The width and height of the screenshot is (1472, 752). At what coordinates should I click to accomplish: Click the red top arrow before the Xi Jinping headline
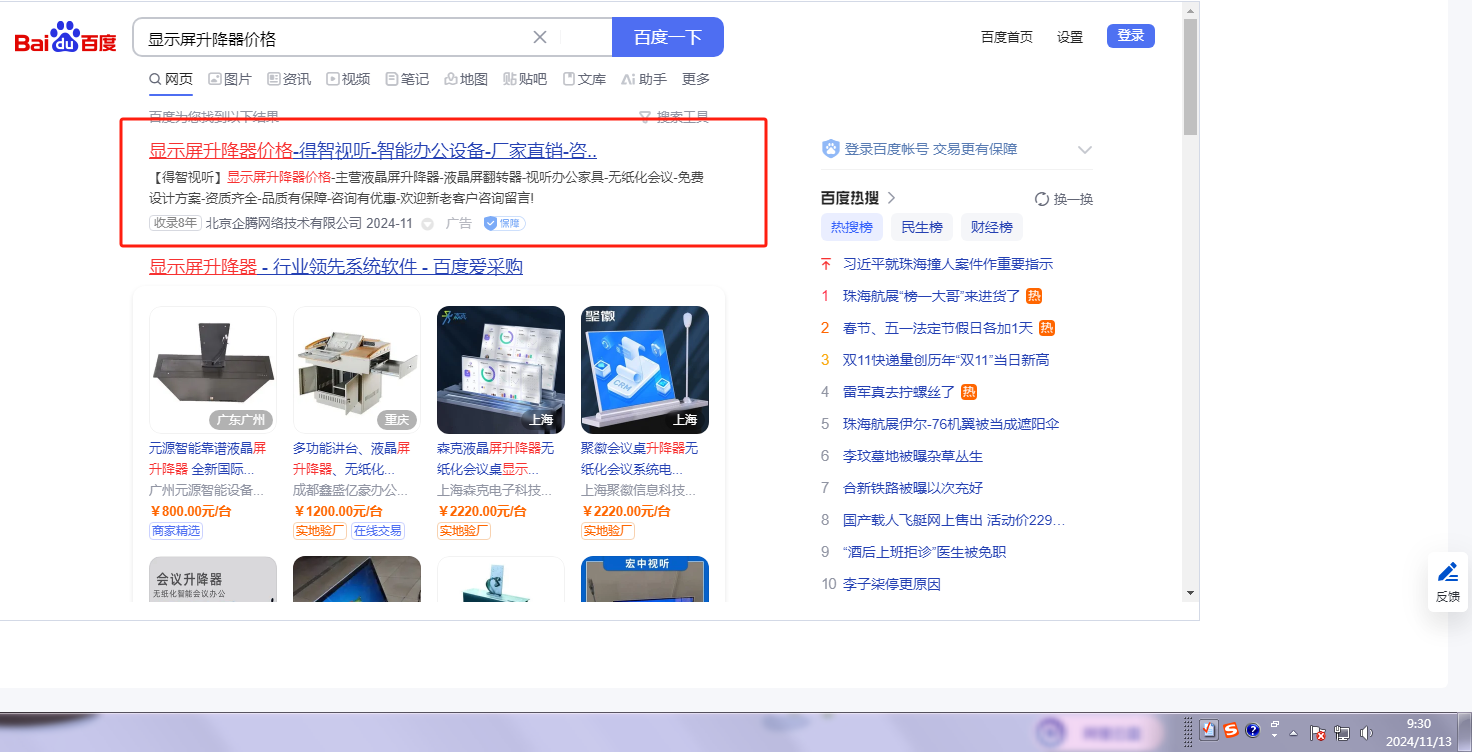(x=826, y=264)
